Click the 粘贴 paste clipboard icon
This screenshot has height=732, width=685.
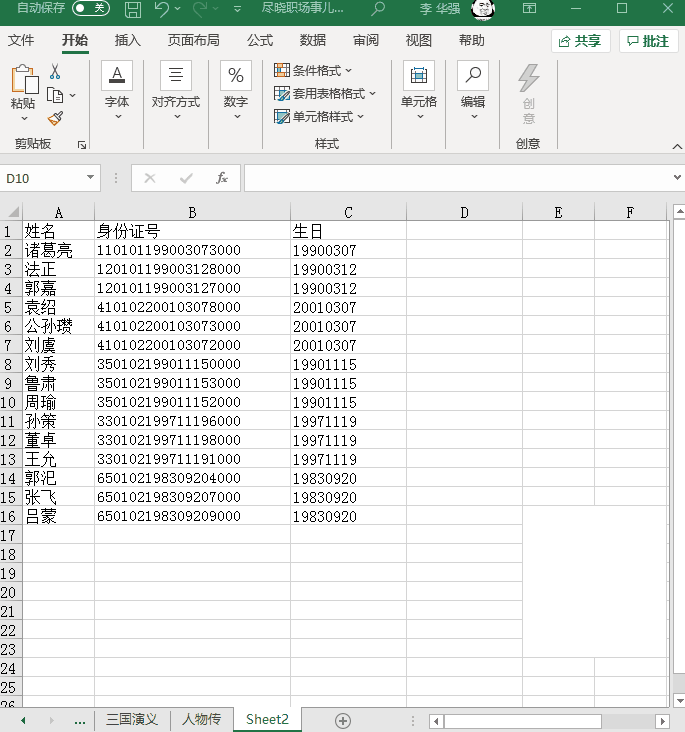point(24,79)
